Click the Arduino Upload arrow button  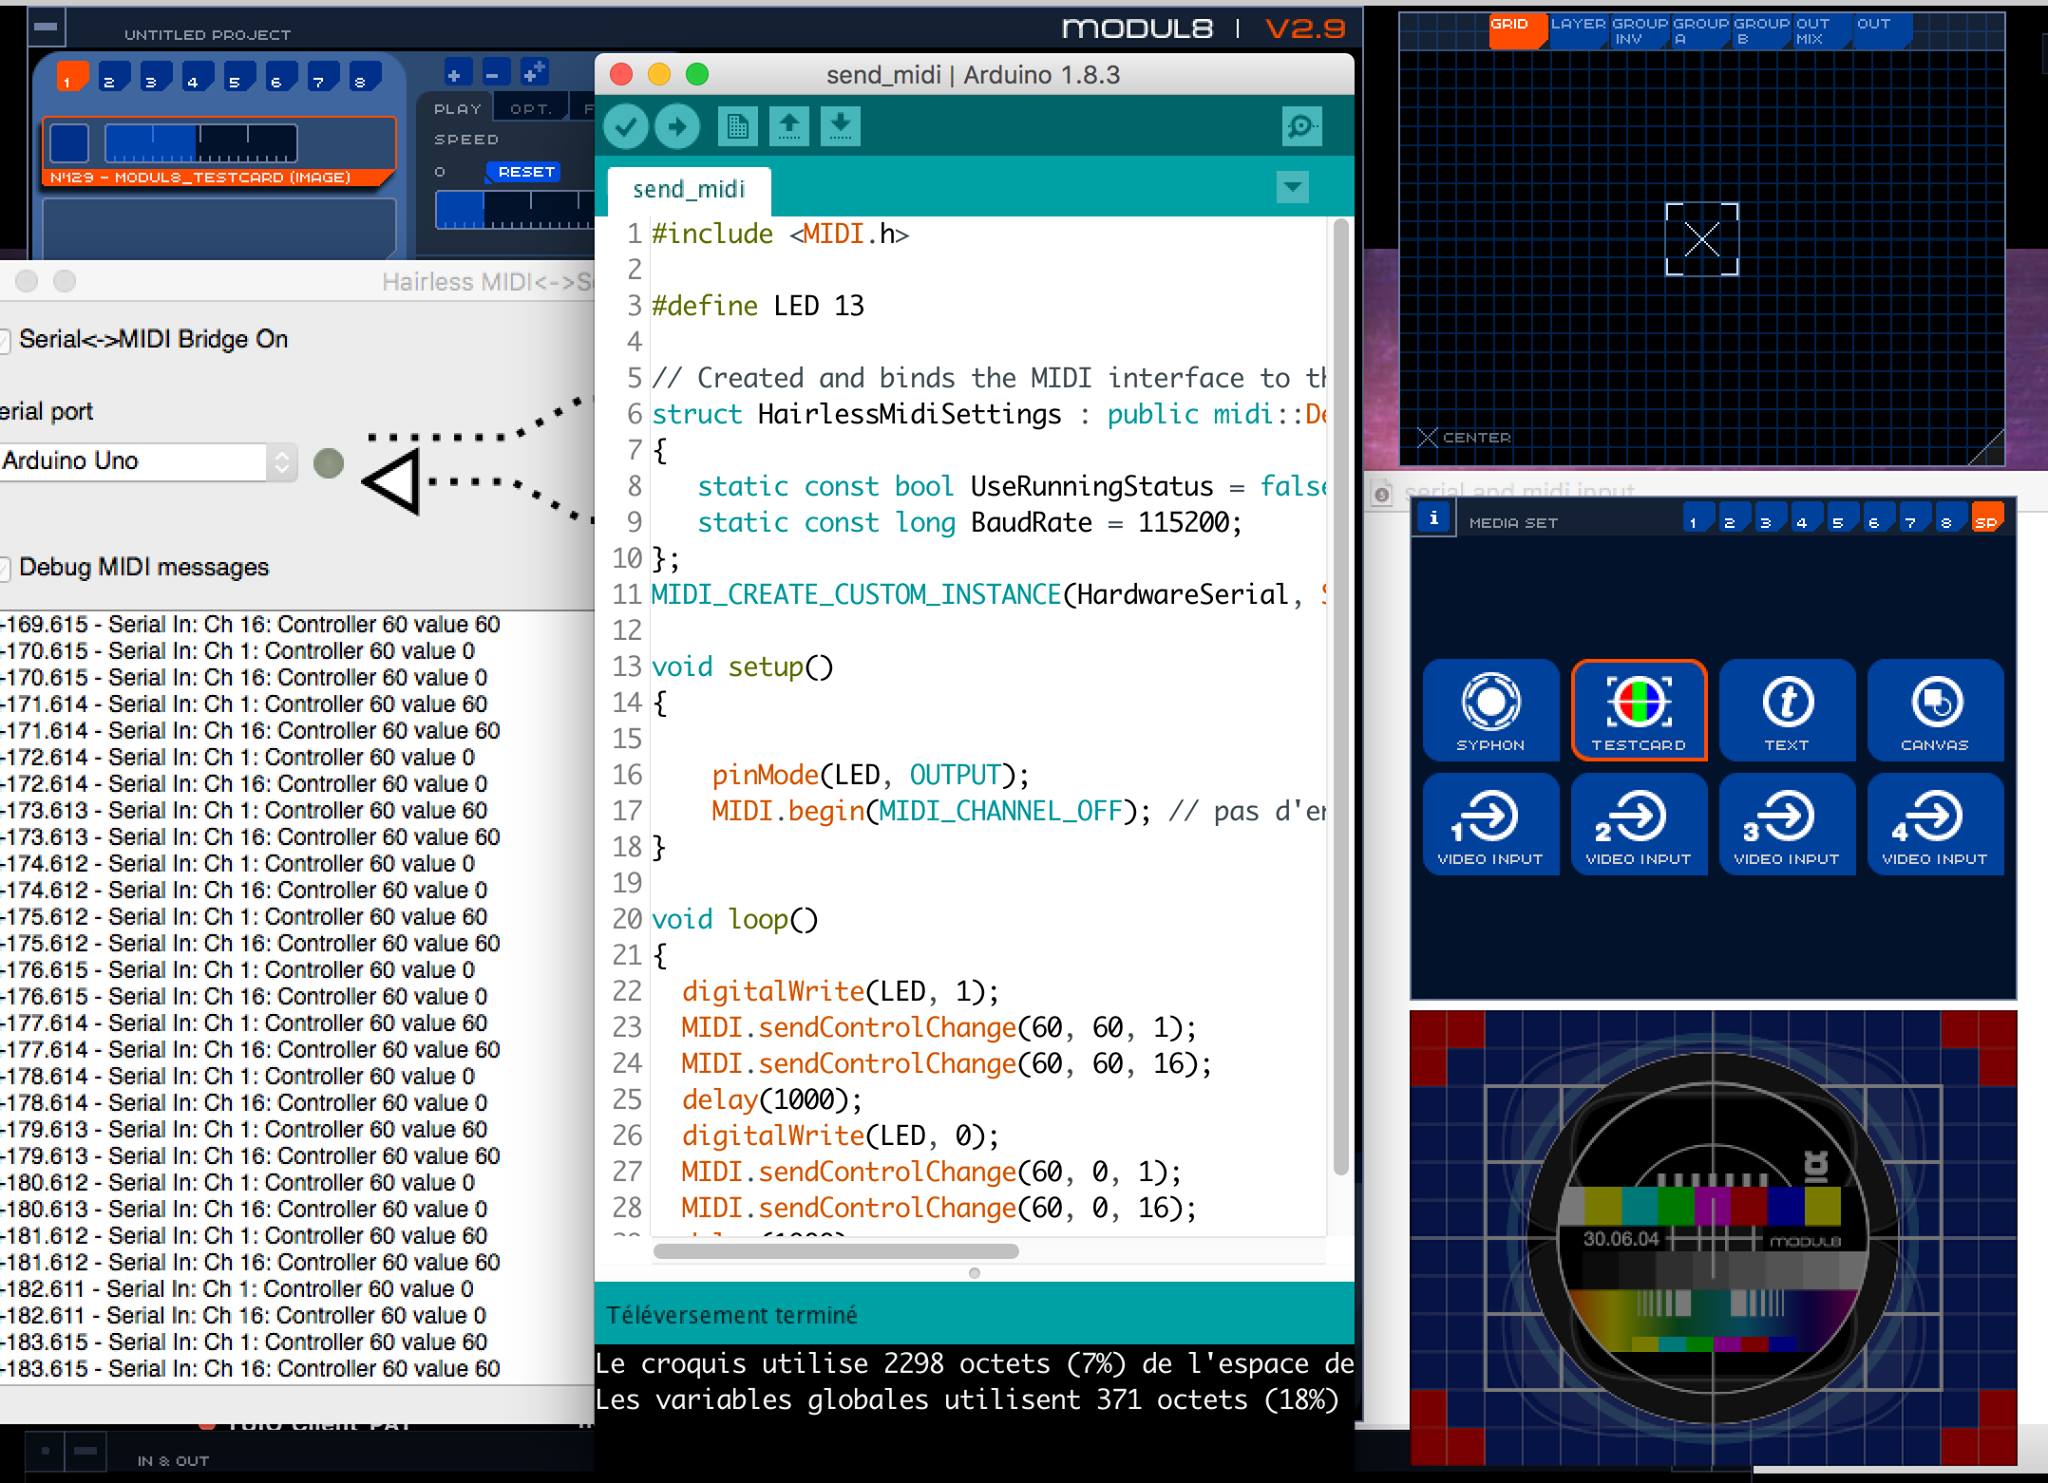click(678, 126)
